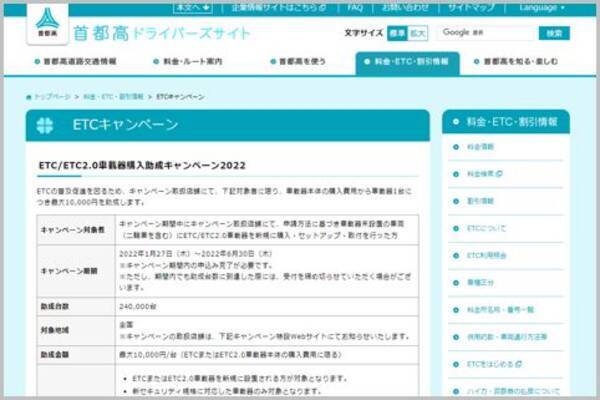
Task: Click the キャンペーン期間 table header cell
Action: pyautogui.click(x=76, y=271)
